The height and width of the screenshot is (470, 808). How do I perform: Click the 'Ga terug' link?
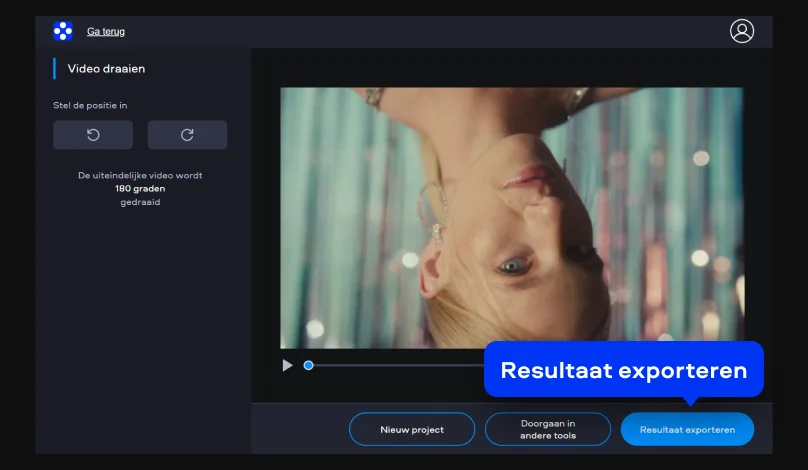click(106, 31)
